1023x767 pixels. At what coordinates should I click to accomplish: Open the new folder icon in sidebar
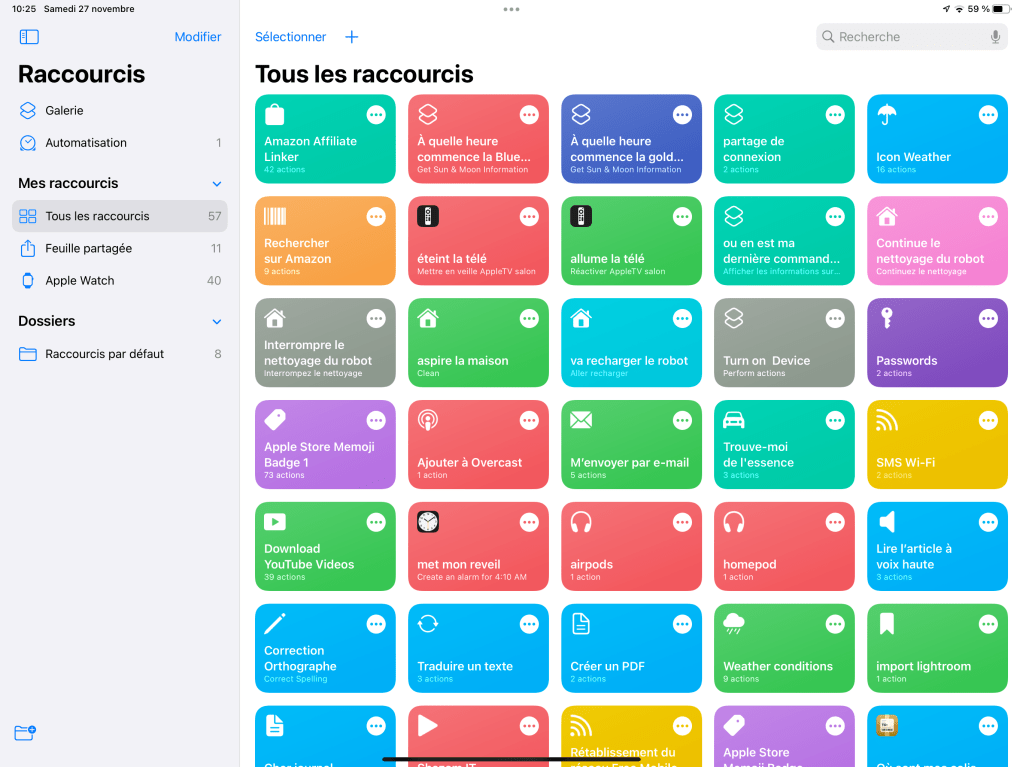[x=26, y=733]
